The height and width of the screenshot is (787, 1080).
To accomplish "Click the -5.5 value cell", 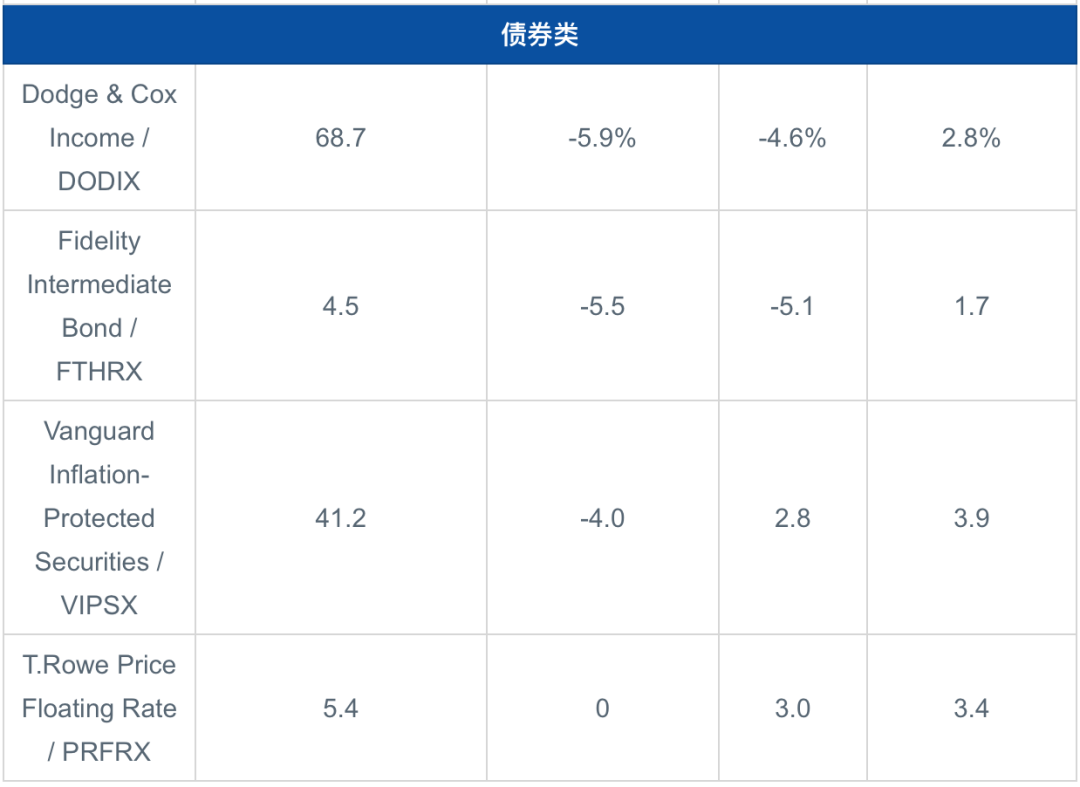I will [x=602, y=306].
